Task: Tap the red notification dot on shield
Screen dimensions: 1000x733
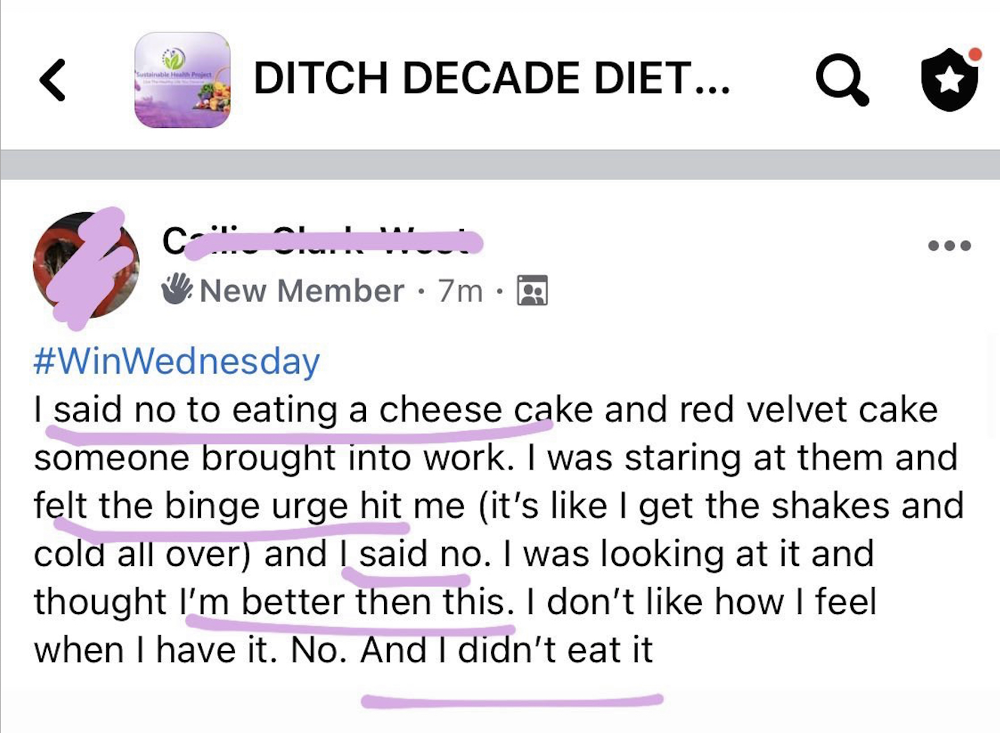Action: [975, 54]
